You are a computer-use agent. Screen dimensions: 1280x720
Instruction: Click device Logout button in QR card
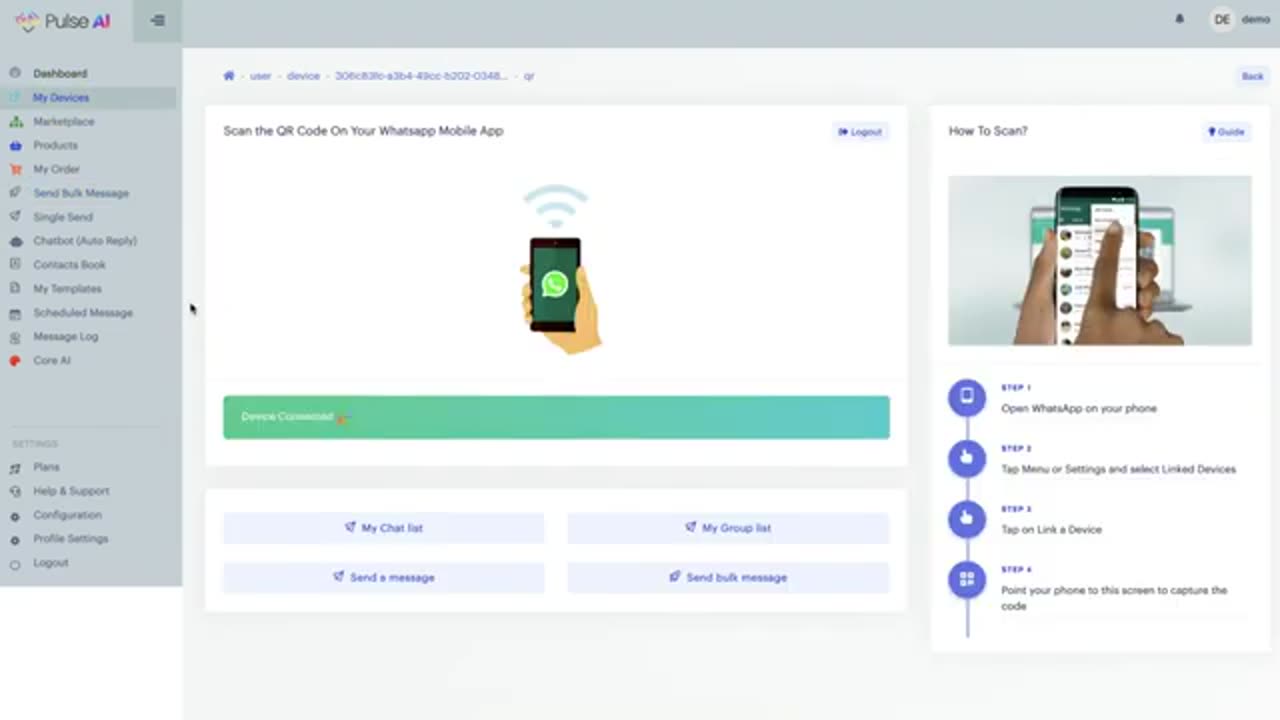coord(860,132)
